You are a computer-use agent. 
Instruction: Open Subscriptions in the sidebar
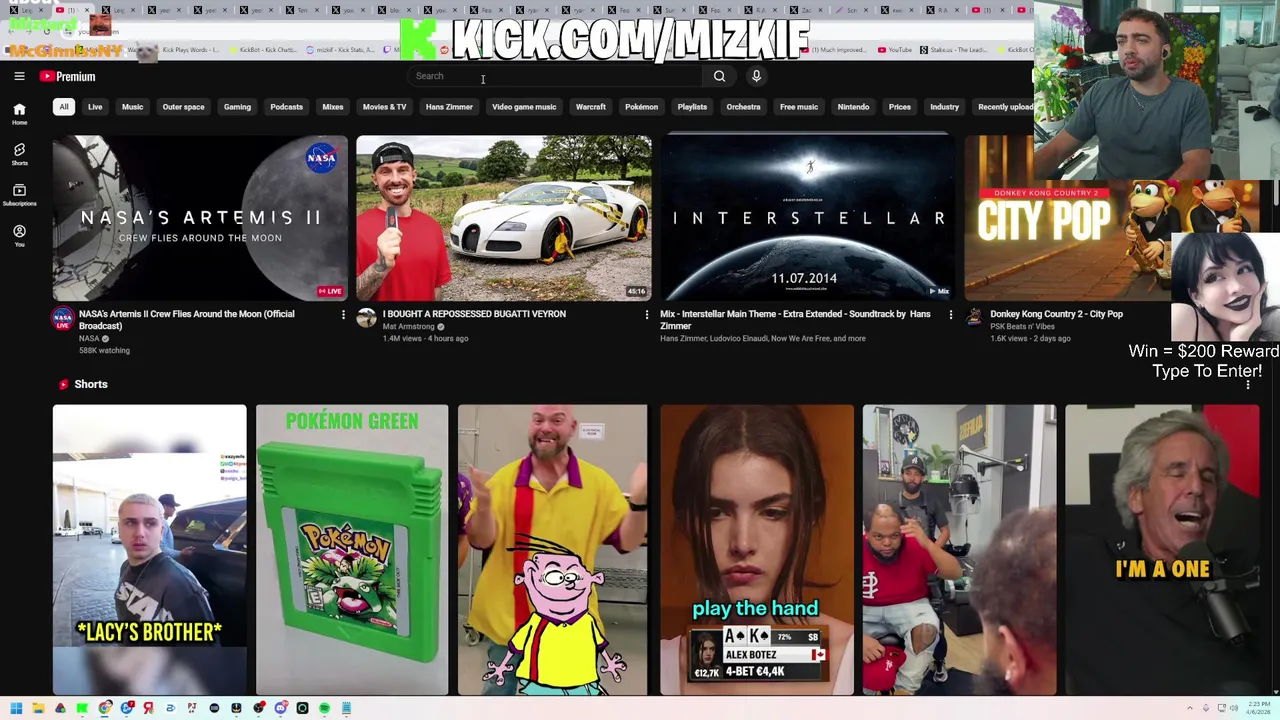[19, 194]
